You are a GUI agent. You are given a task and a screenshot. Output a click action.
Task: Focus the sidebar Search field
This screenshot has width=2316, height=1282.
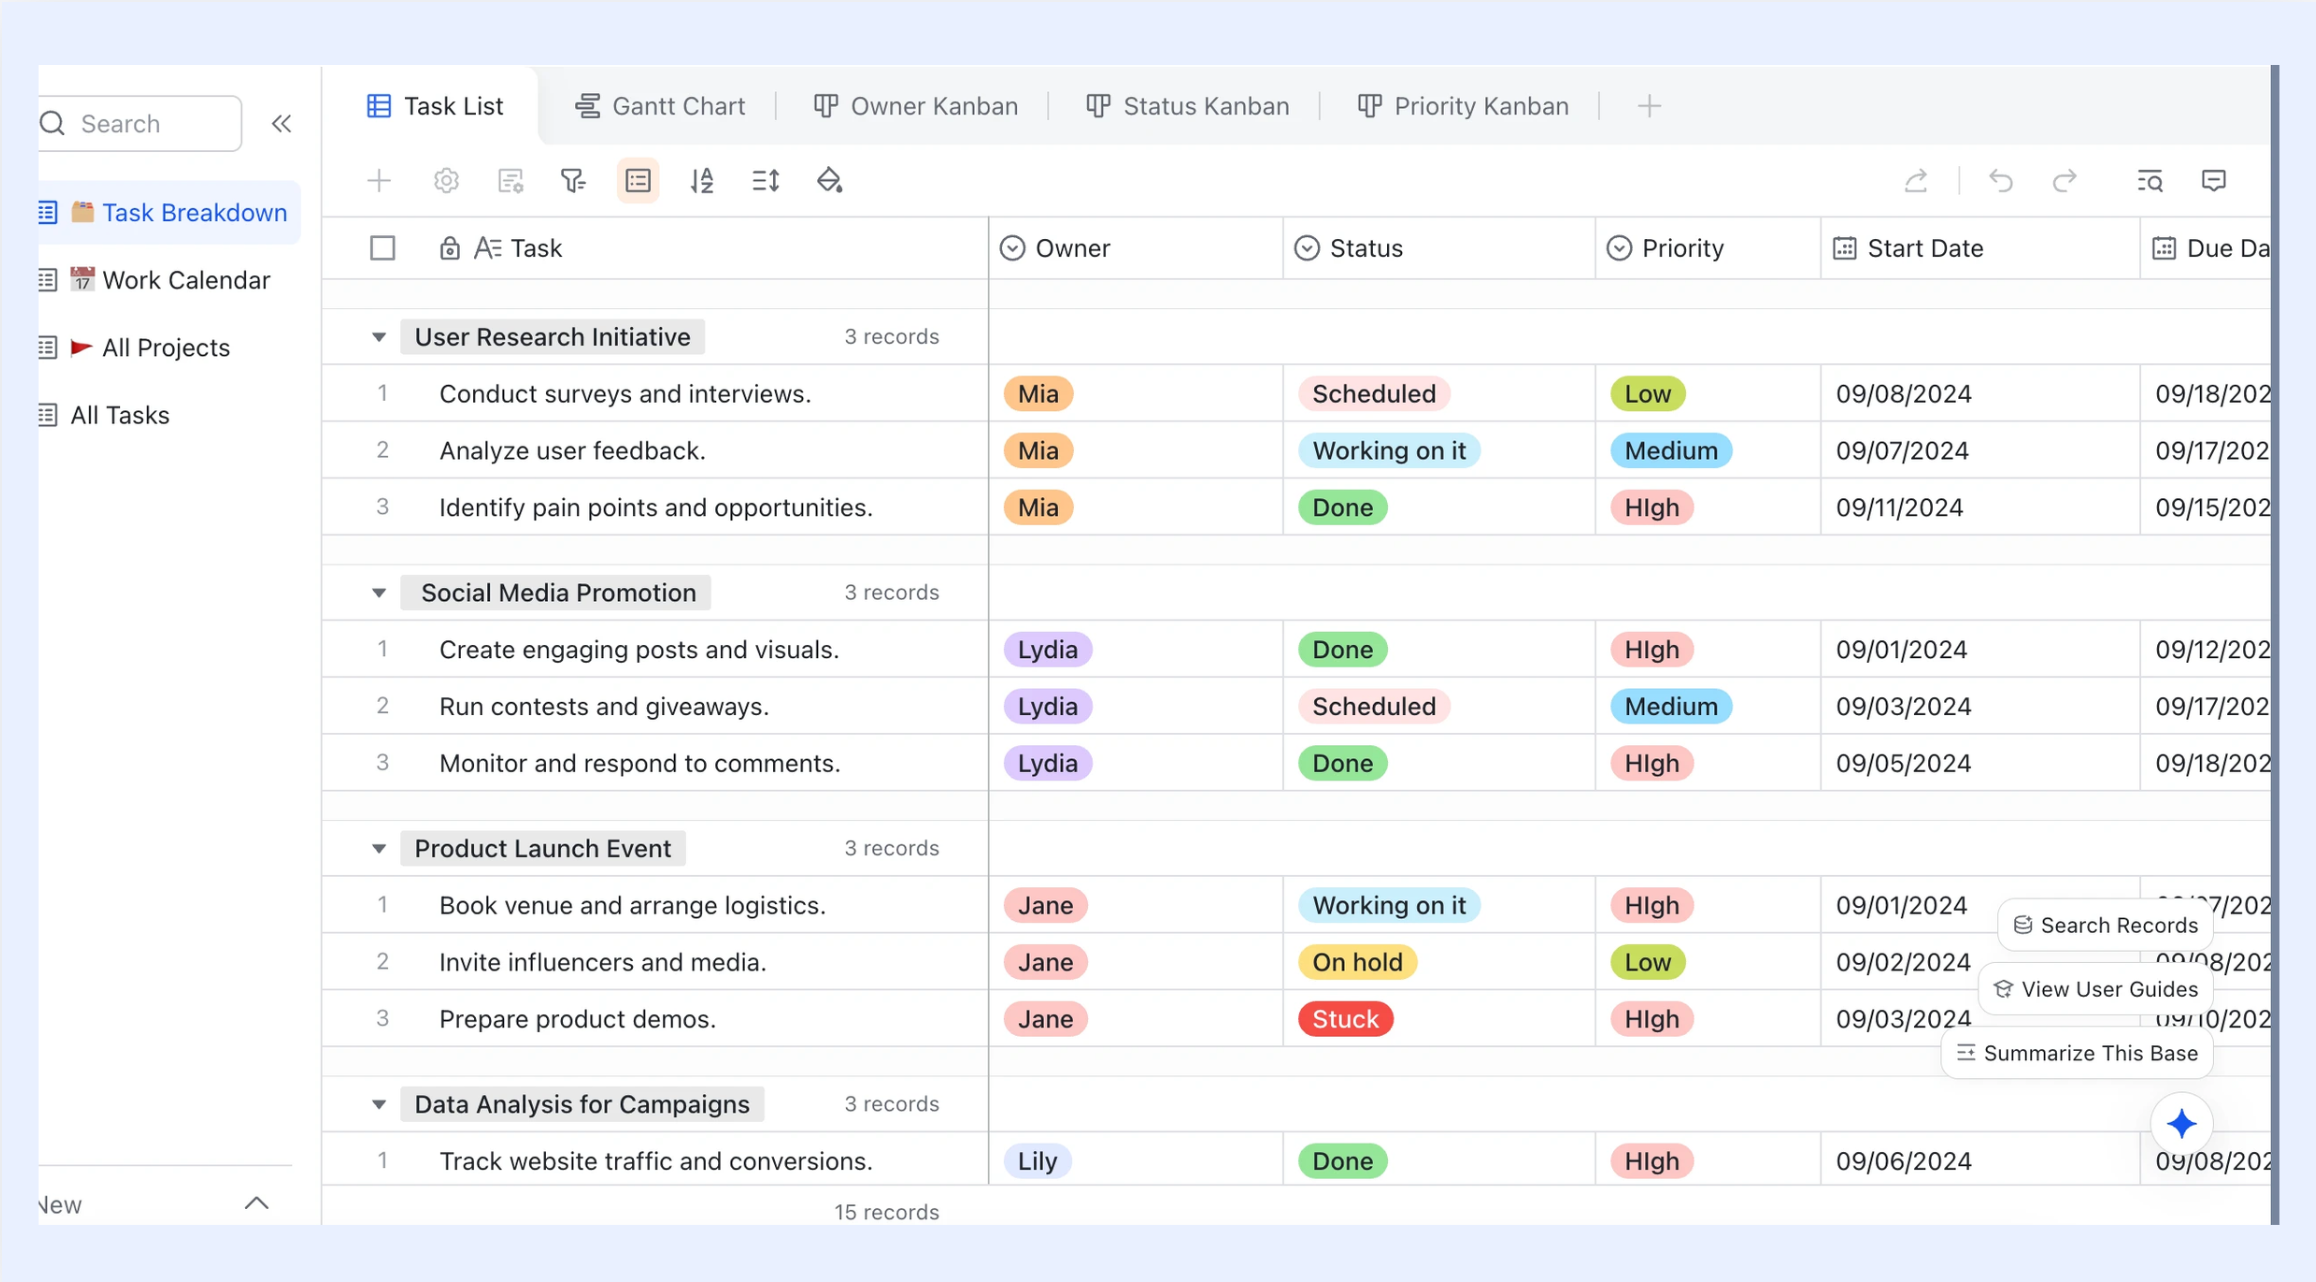(x=140, y=123)
